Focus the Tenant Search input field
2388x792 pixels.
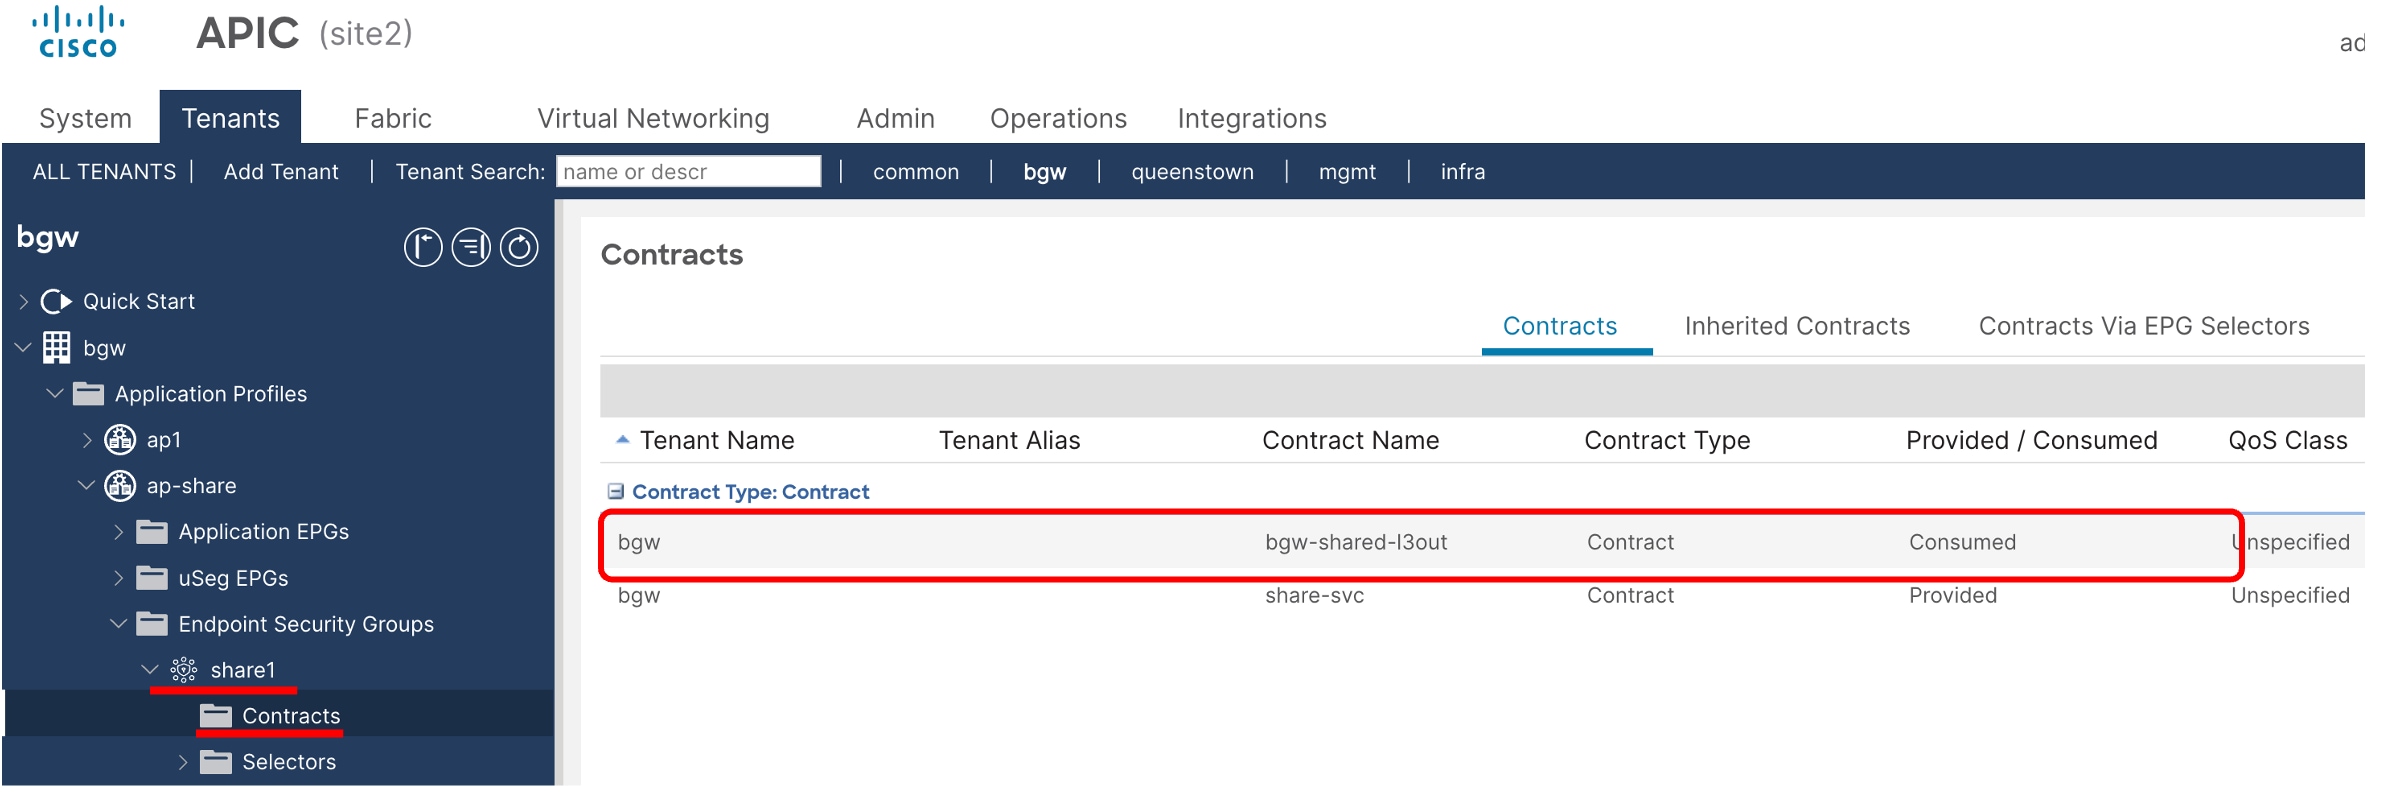(x=688, y=171)
